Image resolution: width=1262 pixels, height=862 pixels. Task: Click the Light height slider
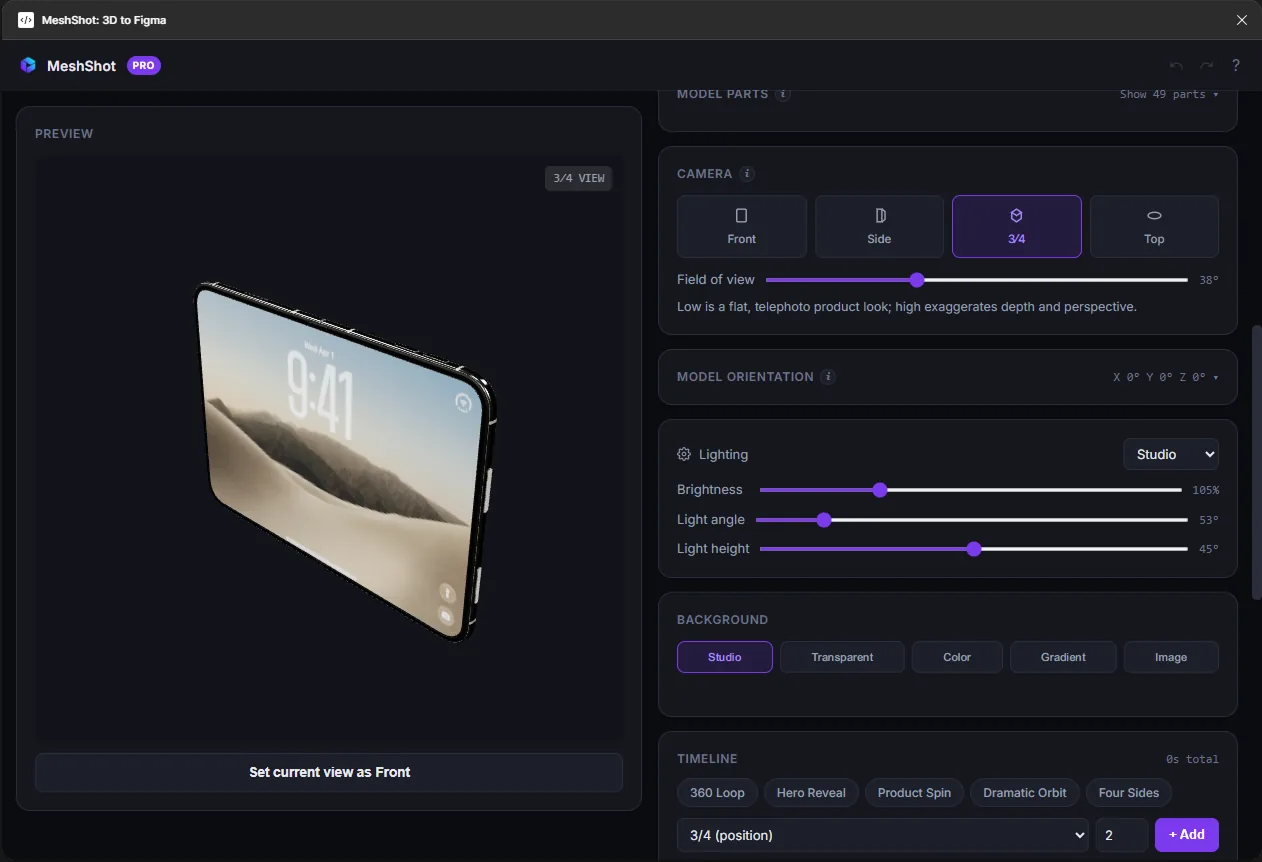(x=974, y=549)
